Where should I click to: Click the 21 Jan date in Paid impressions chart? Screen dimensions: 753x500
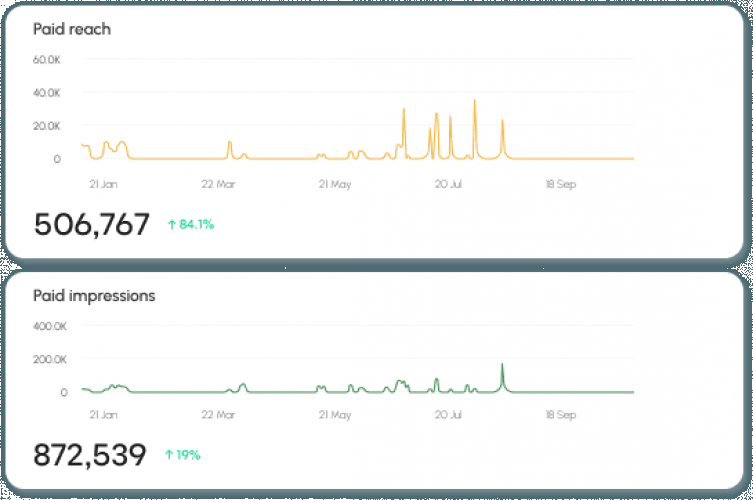pos(103,415)
